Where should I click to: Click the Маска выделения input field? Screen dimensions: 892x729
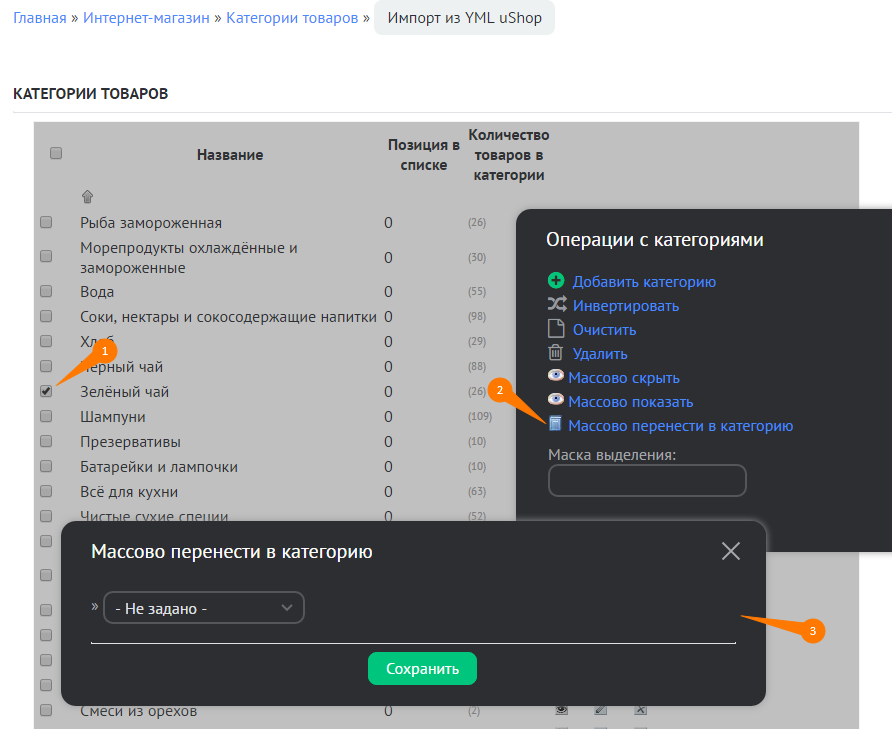coord(647,480)
